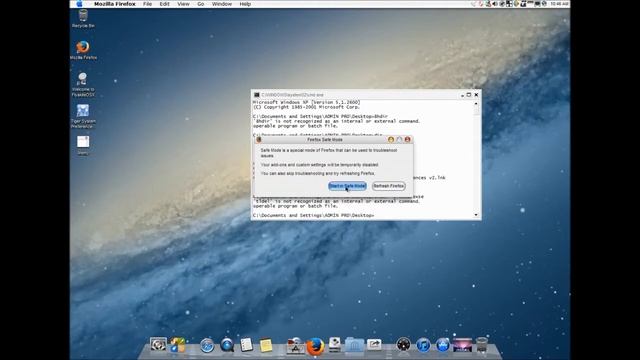Open the checklist notepad dock icon
640x360 pixels.
(246, 345)
